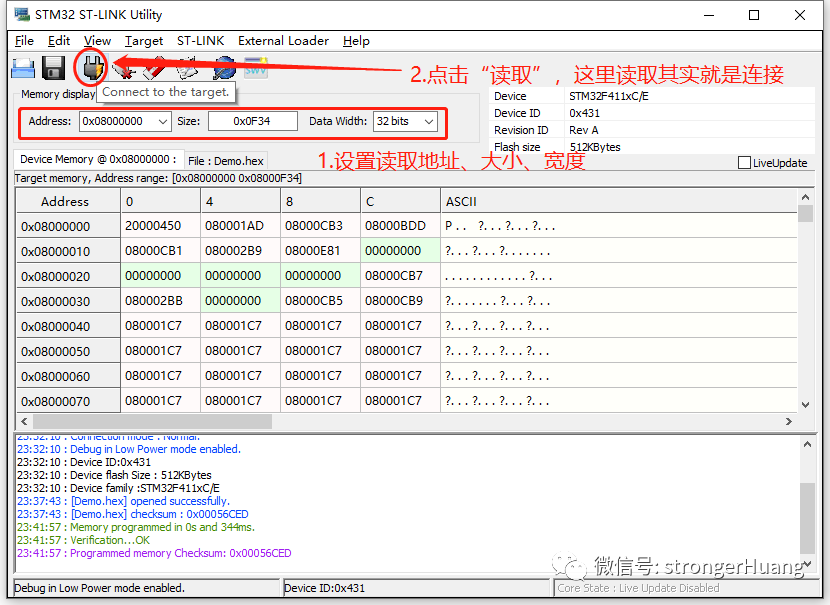Open the Help menu
Image resolution: width=830 pixels, height=605 pixels.
[x=356, y=41]
